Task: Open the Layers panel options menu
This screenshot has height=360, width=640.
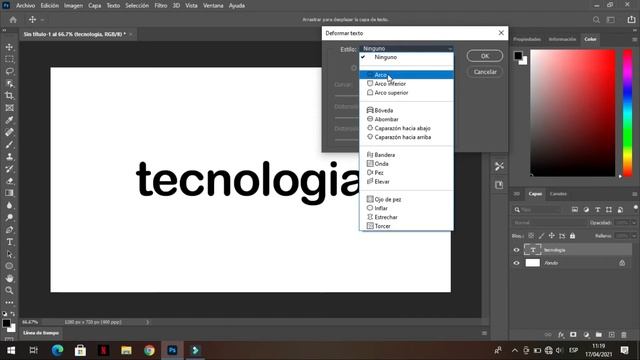Action: coord(634,194)
